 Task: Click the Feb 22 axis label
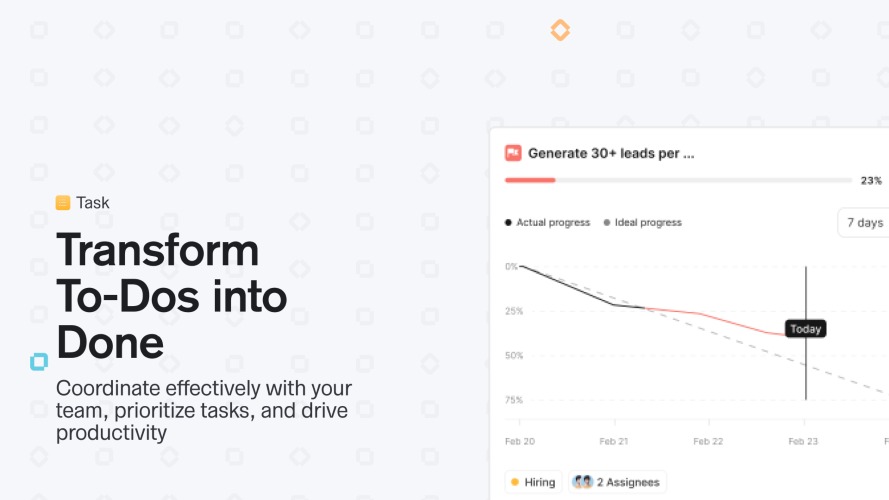(708, 441)
